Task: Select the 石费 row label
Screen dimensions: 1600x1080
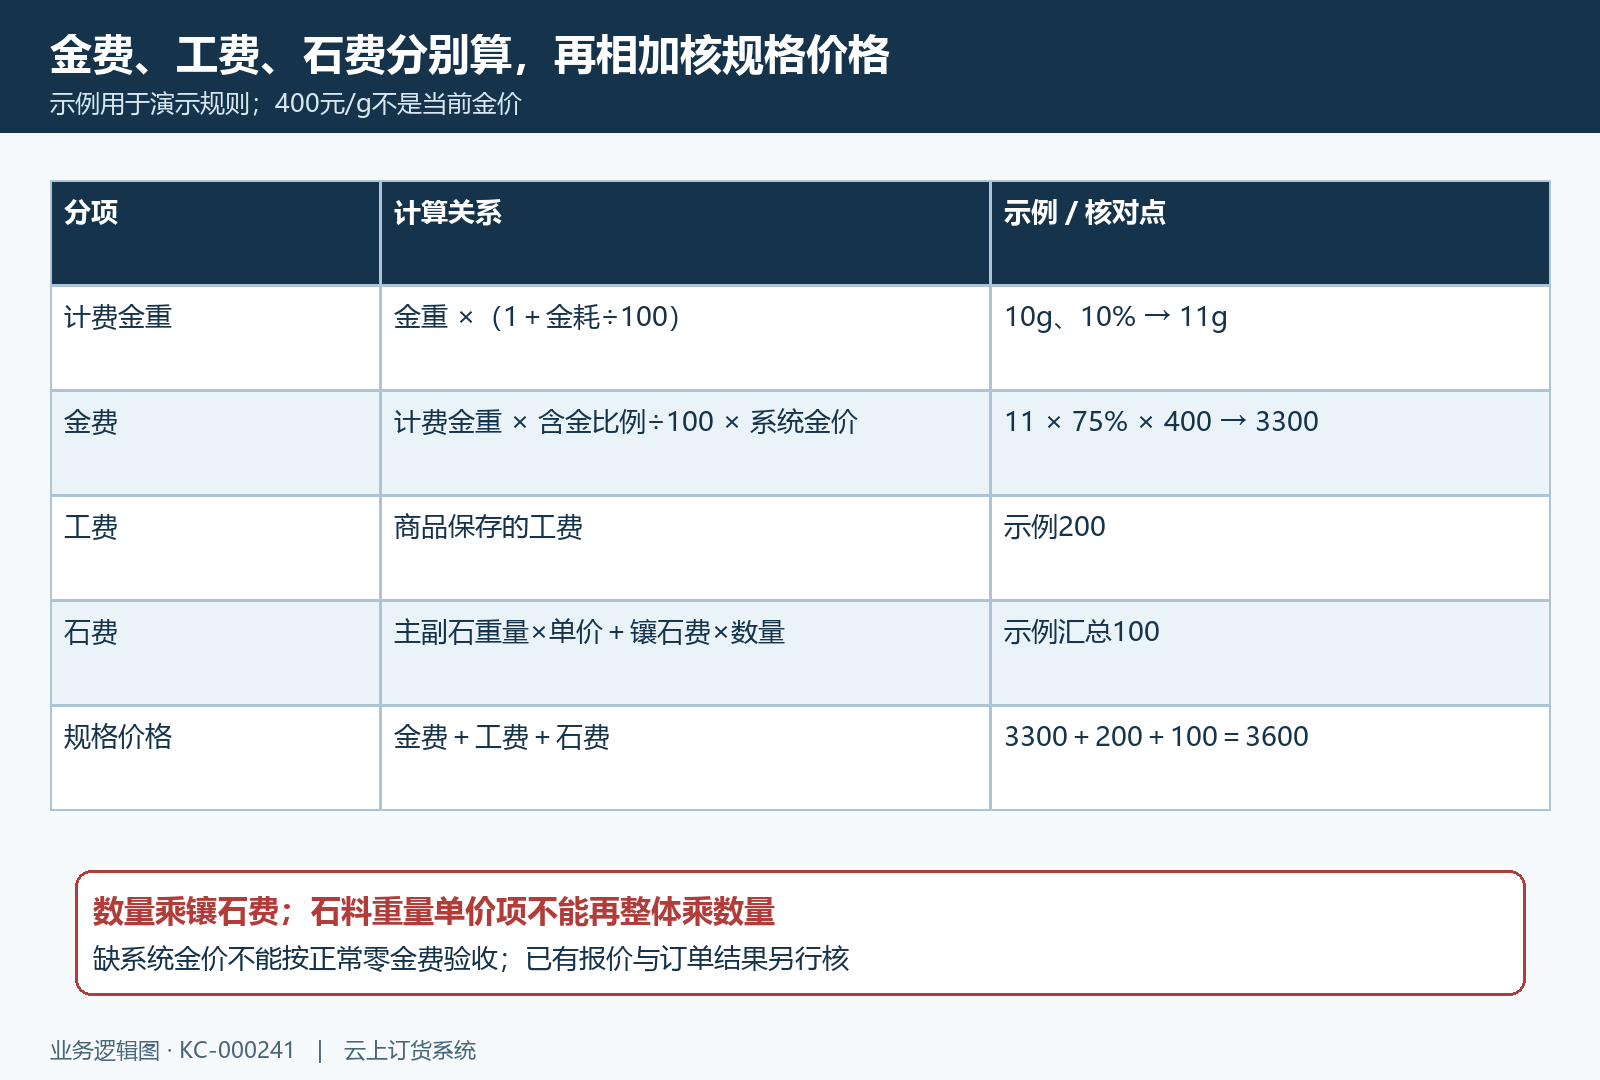Action: click(91, 632)
